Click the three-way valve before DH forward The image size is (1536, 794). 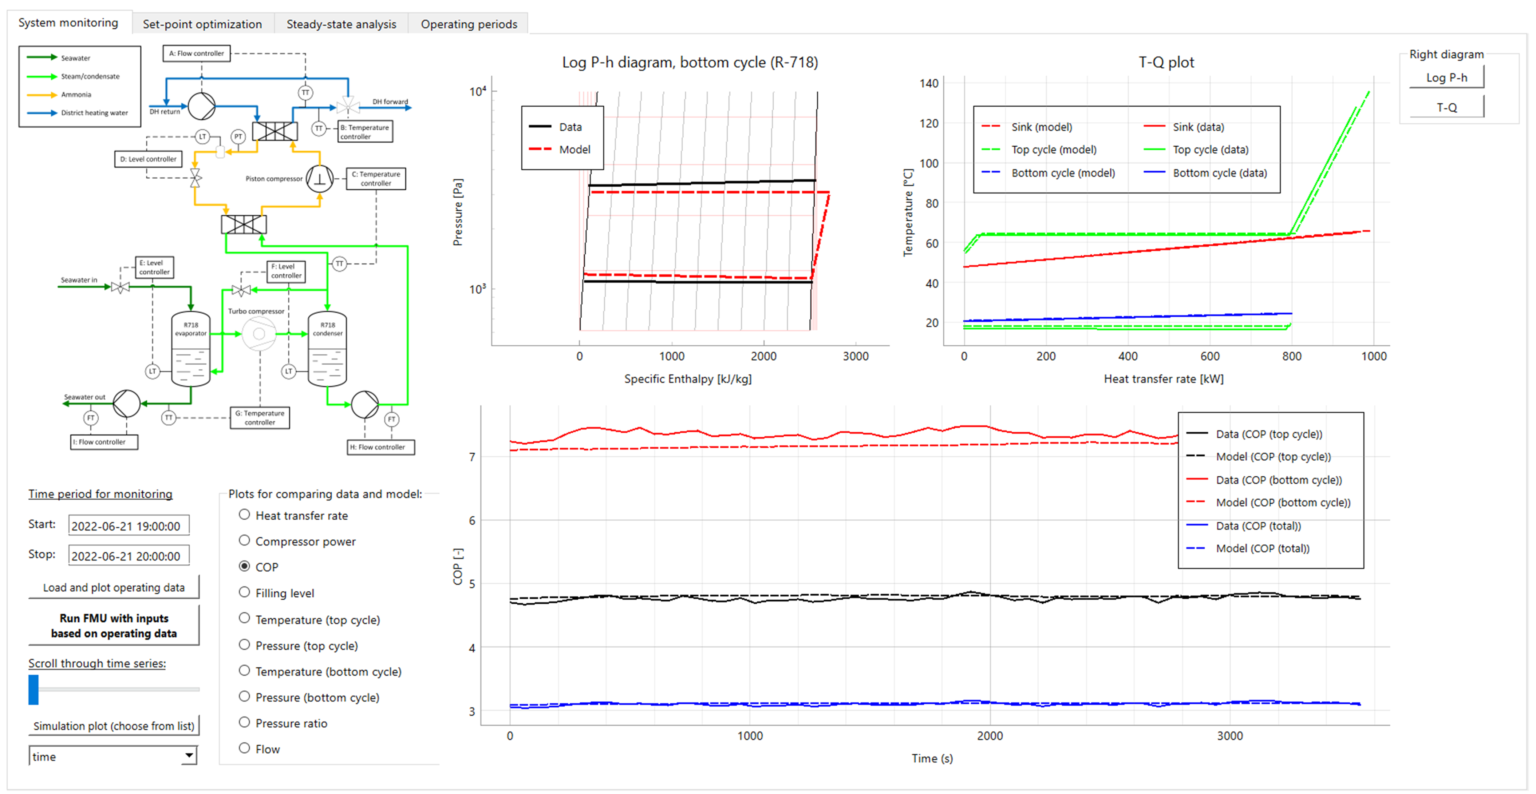tap(347, 105)
